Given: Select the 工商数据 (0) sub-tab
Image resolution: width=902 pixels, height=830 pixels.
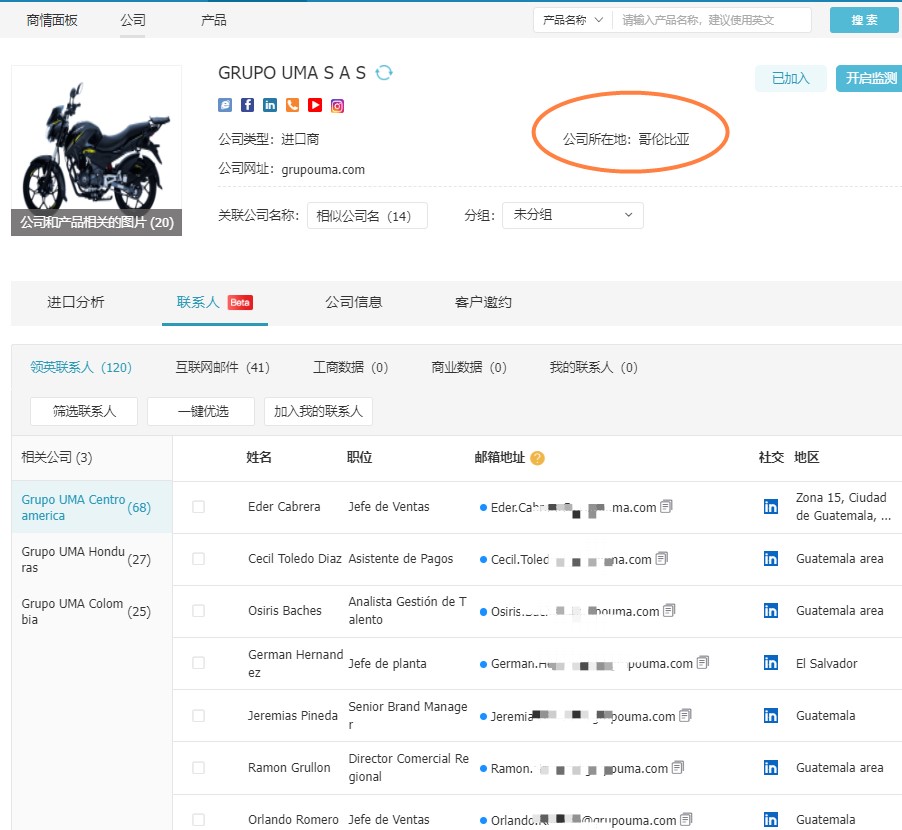Looking at the screenshot, I should click(x=350, y=367).
